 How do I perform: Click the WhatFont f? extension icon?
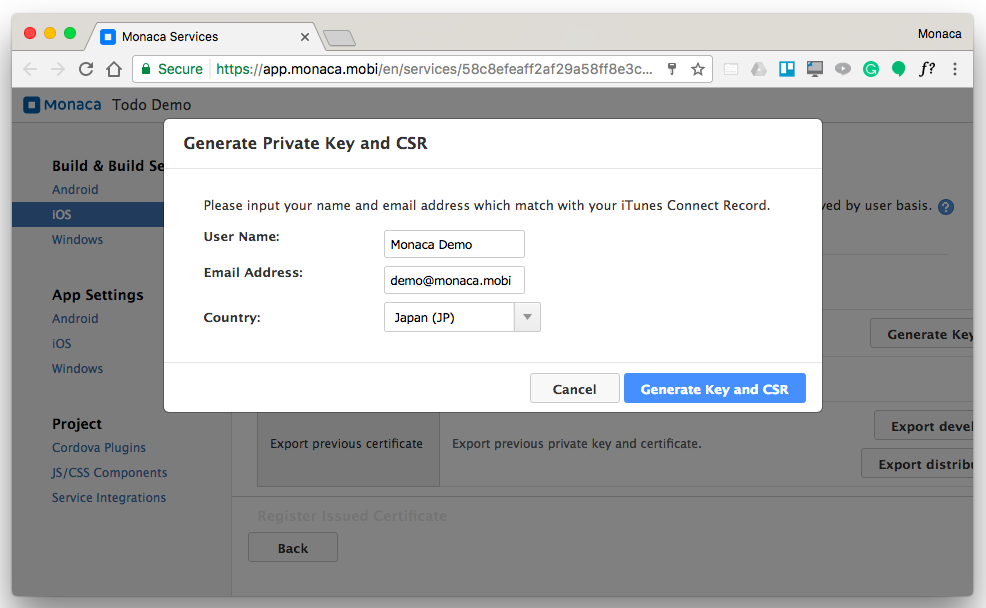pos(927,69)
